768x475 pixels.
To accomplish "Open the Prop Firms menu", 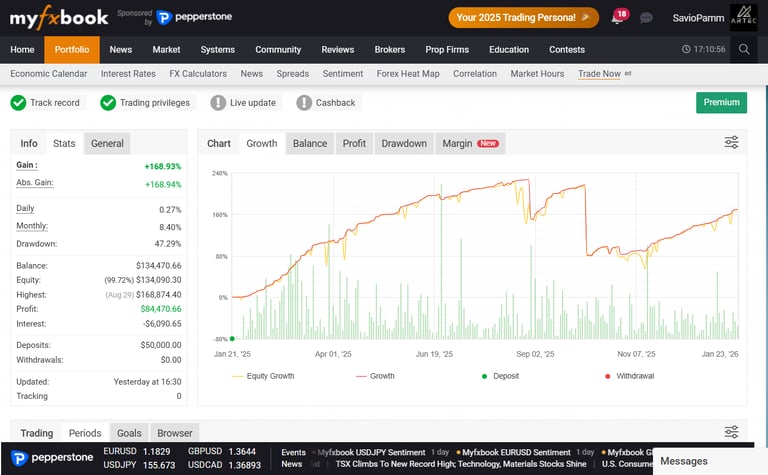I will [447, 49].
